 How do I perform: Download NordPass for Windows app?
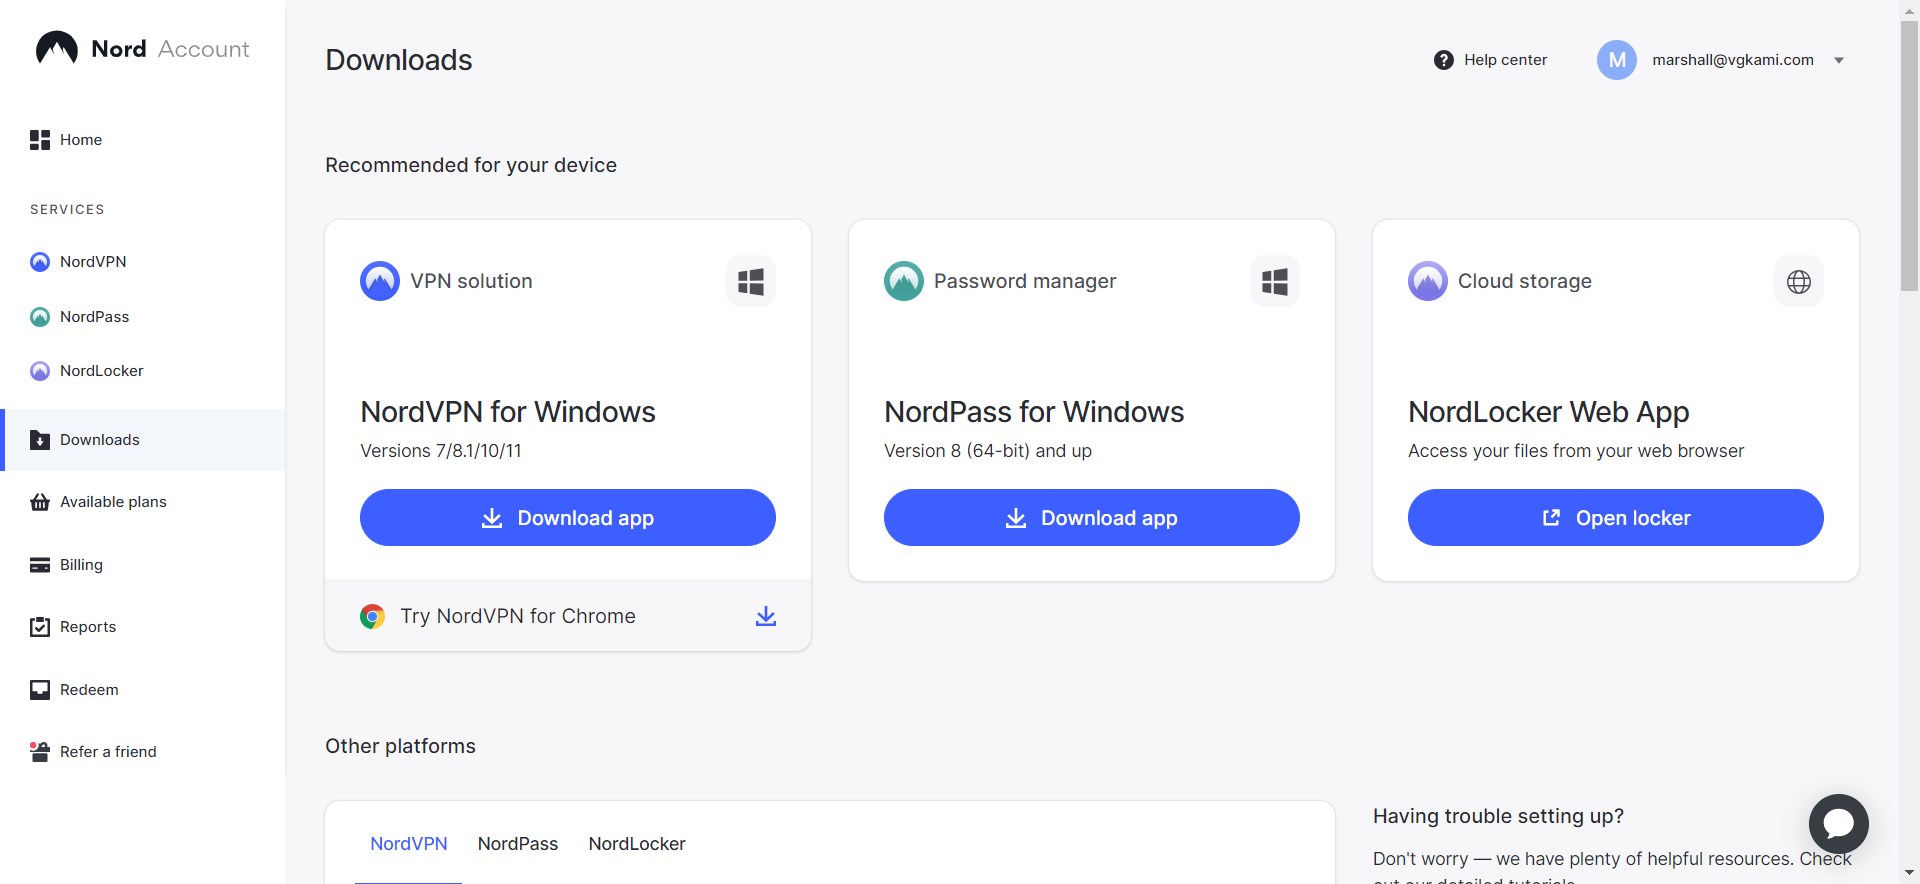pyautogui.click(x=1092, y=518)
